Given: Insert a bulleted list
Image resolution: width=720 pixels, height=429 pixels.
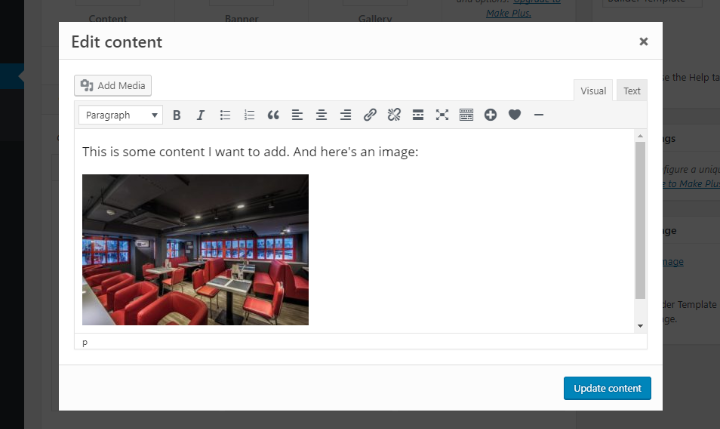Looking at the screenshot, I should click(225, 115).
